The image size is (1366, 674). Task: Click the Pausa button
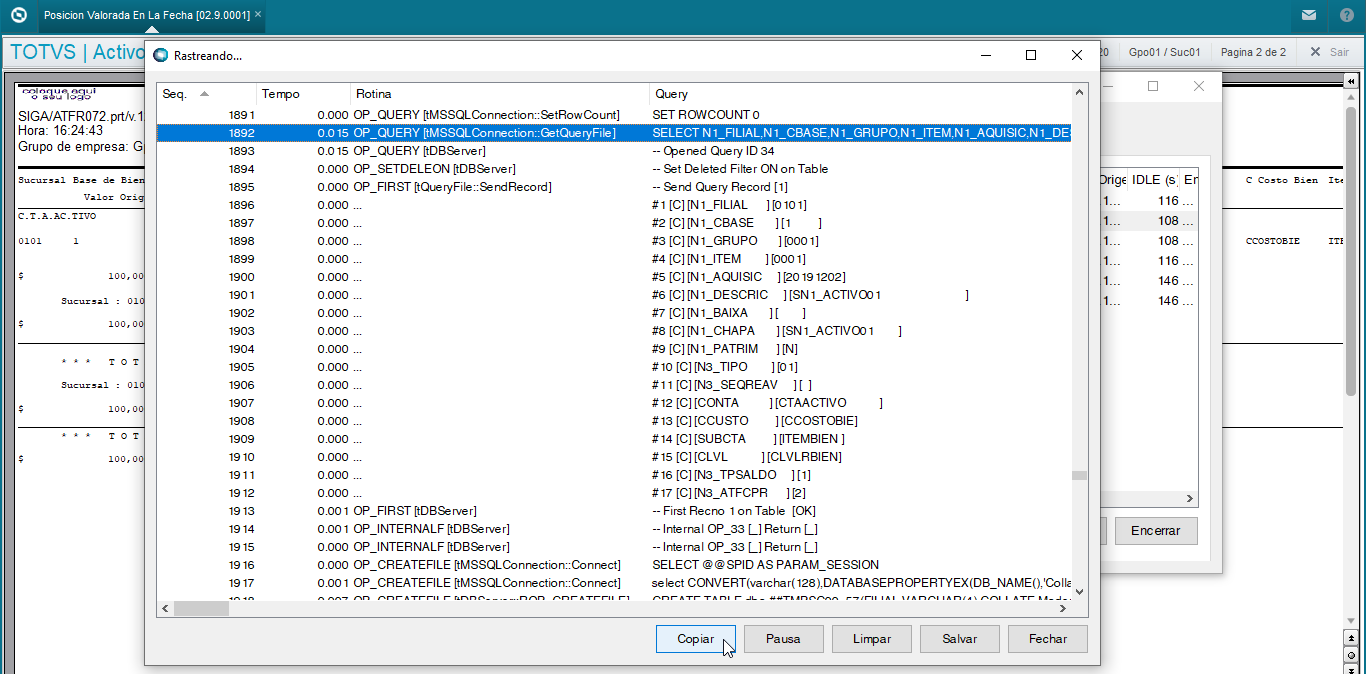784,639
